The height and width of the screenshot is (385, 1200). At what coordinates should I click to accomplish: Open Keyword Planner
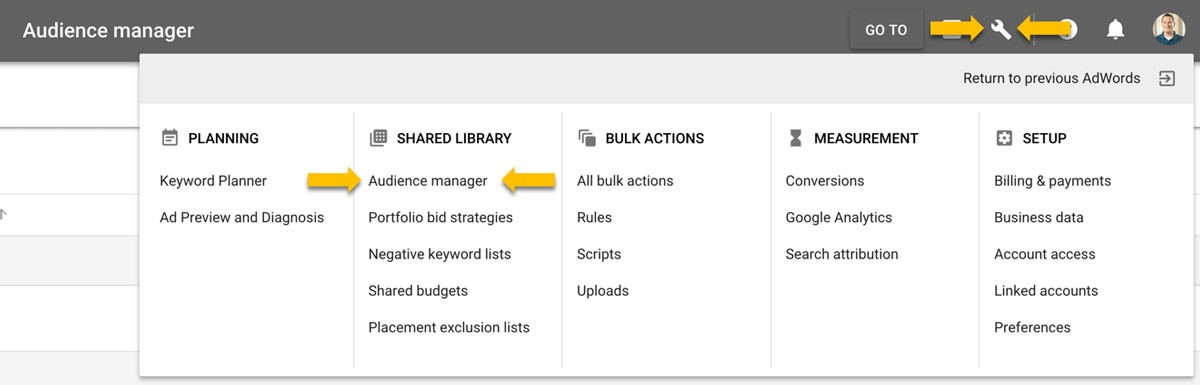[x=213, y=181]
